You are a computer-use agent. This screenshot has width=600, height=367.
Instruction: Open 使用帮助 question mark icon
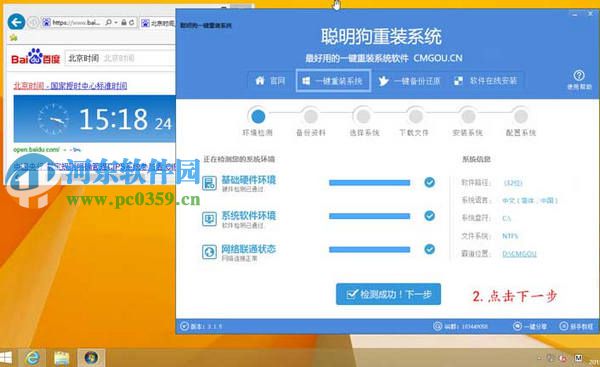579,75
